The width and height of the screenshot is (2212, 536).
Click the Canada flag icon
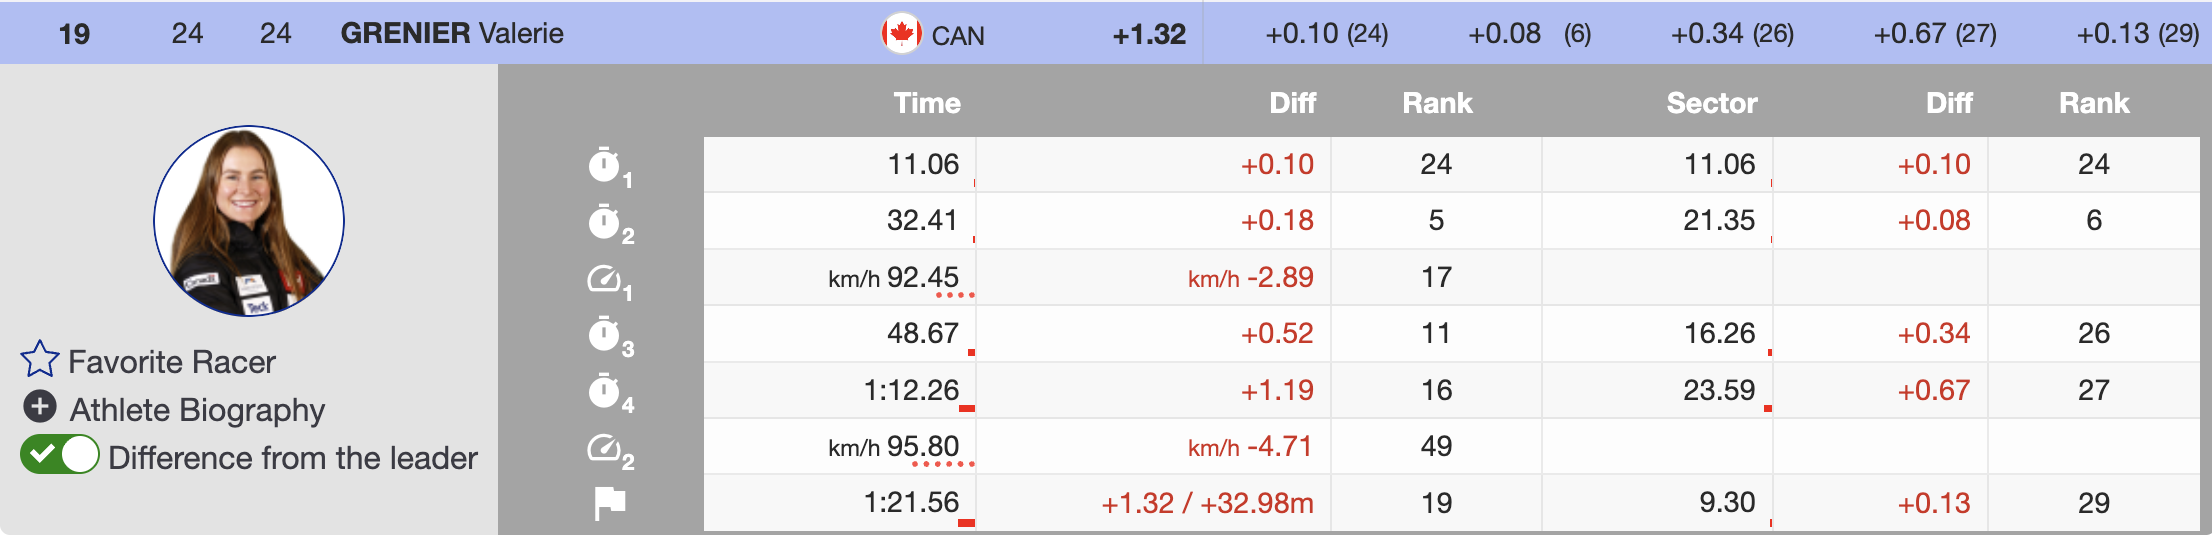tap(901, 33)
